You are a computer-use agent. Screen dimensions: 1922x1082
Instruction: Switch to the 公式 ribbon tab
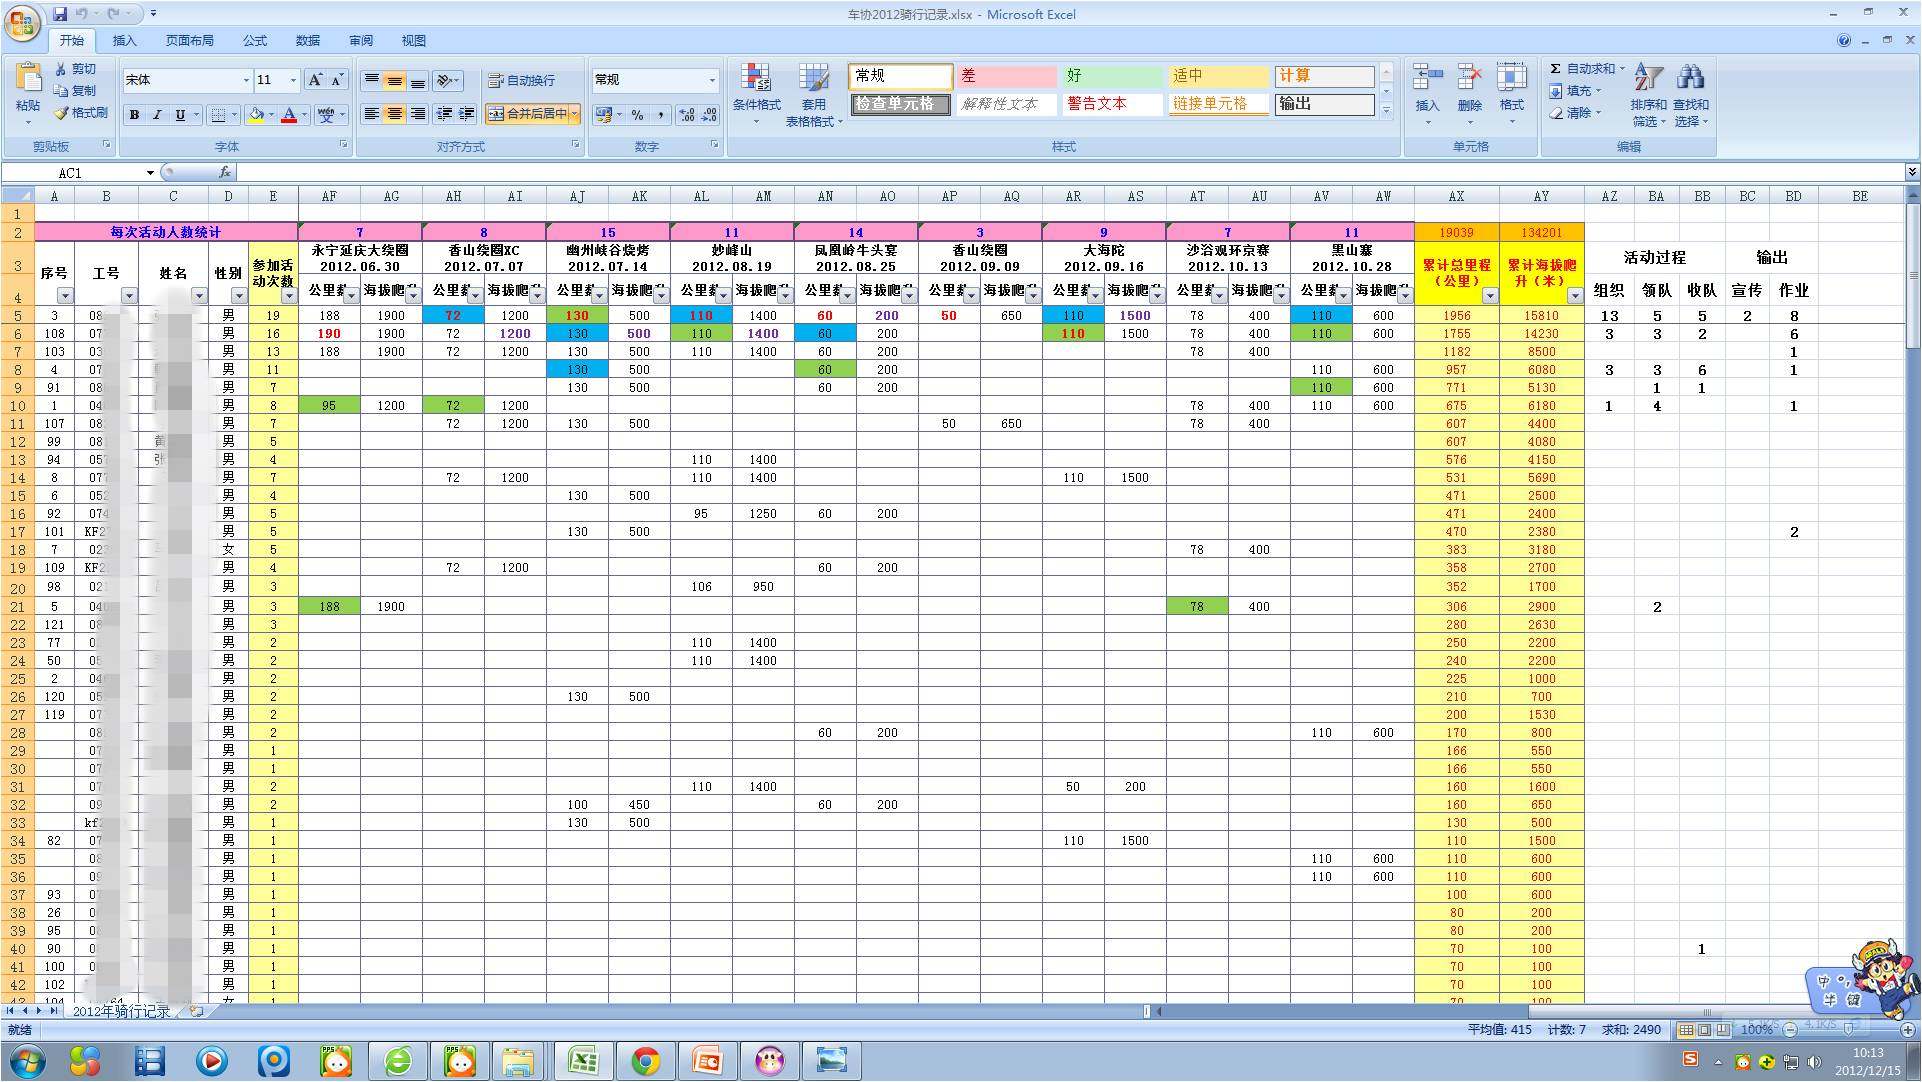coord(254,40)
